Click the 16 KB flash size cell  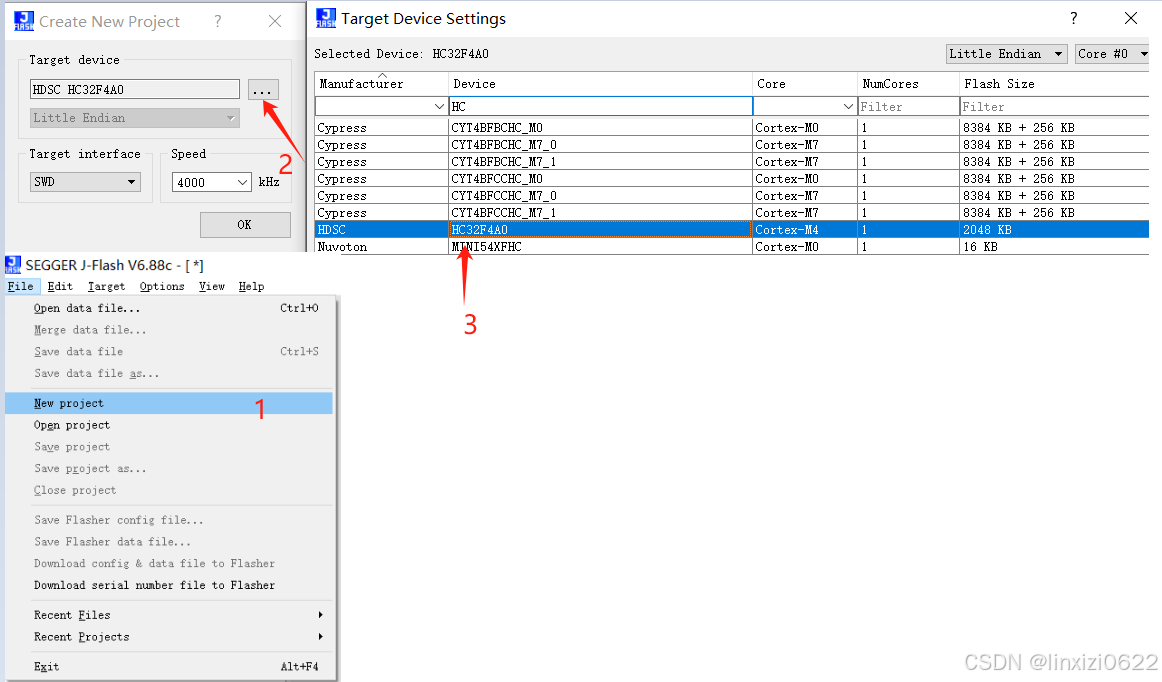tap(1055, 247)
